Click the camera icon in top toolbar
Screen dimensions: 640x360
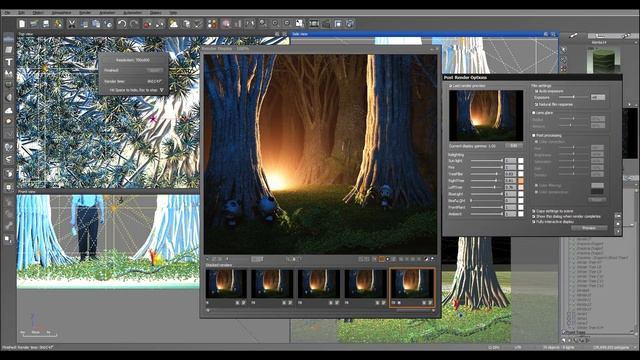click(326, 24)
